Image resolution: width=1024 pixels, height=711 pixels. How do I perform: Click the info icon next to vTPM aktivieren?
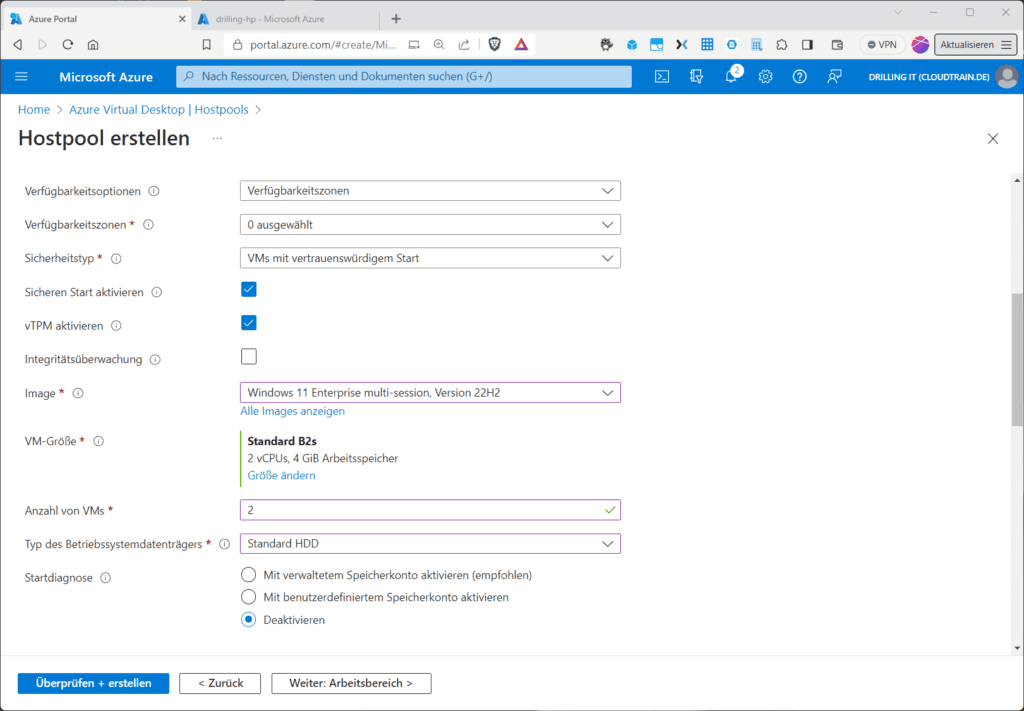(116, 325)
